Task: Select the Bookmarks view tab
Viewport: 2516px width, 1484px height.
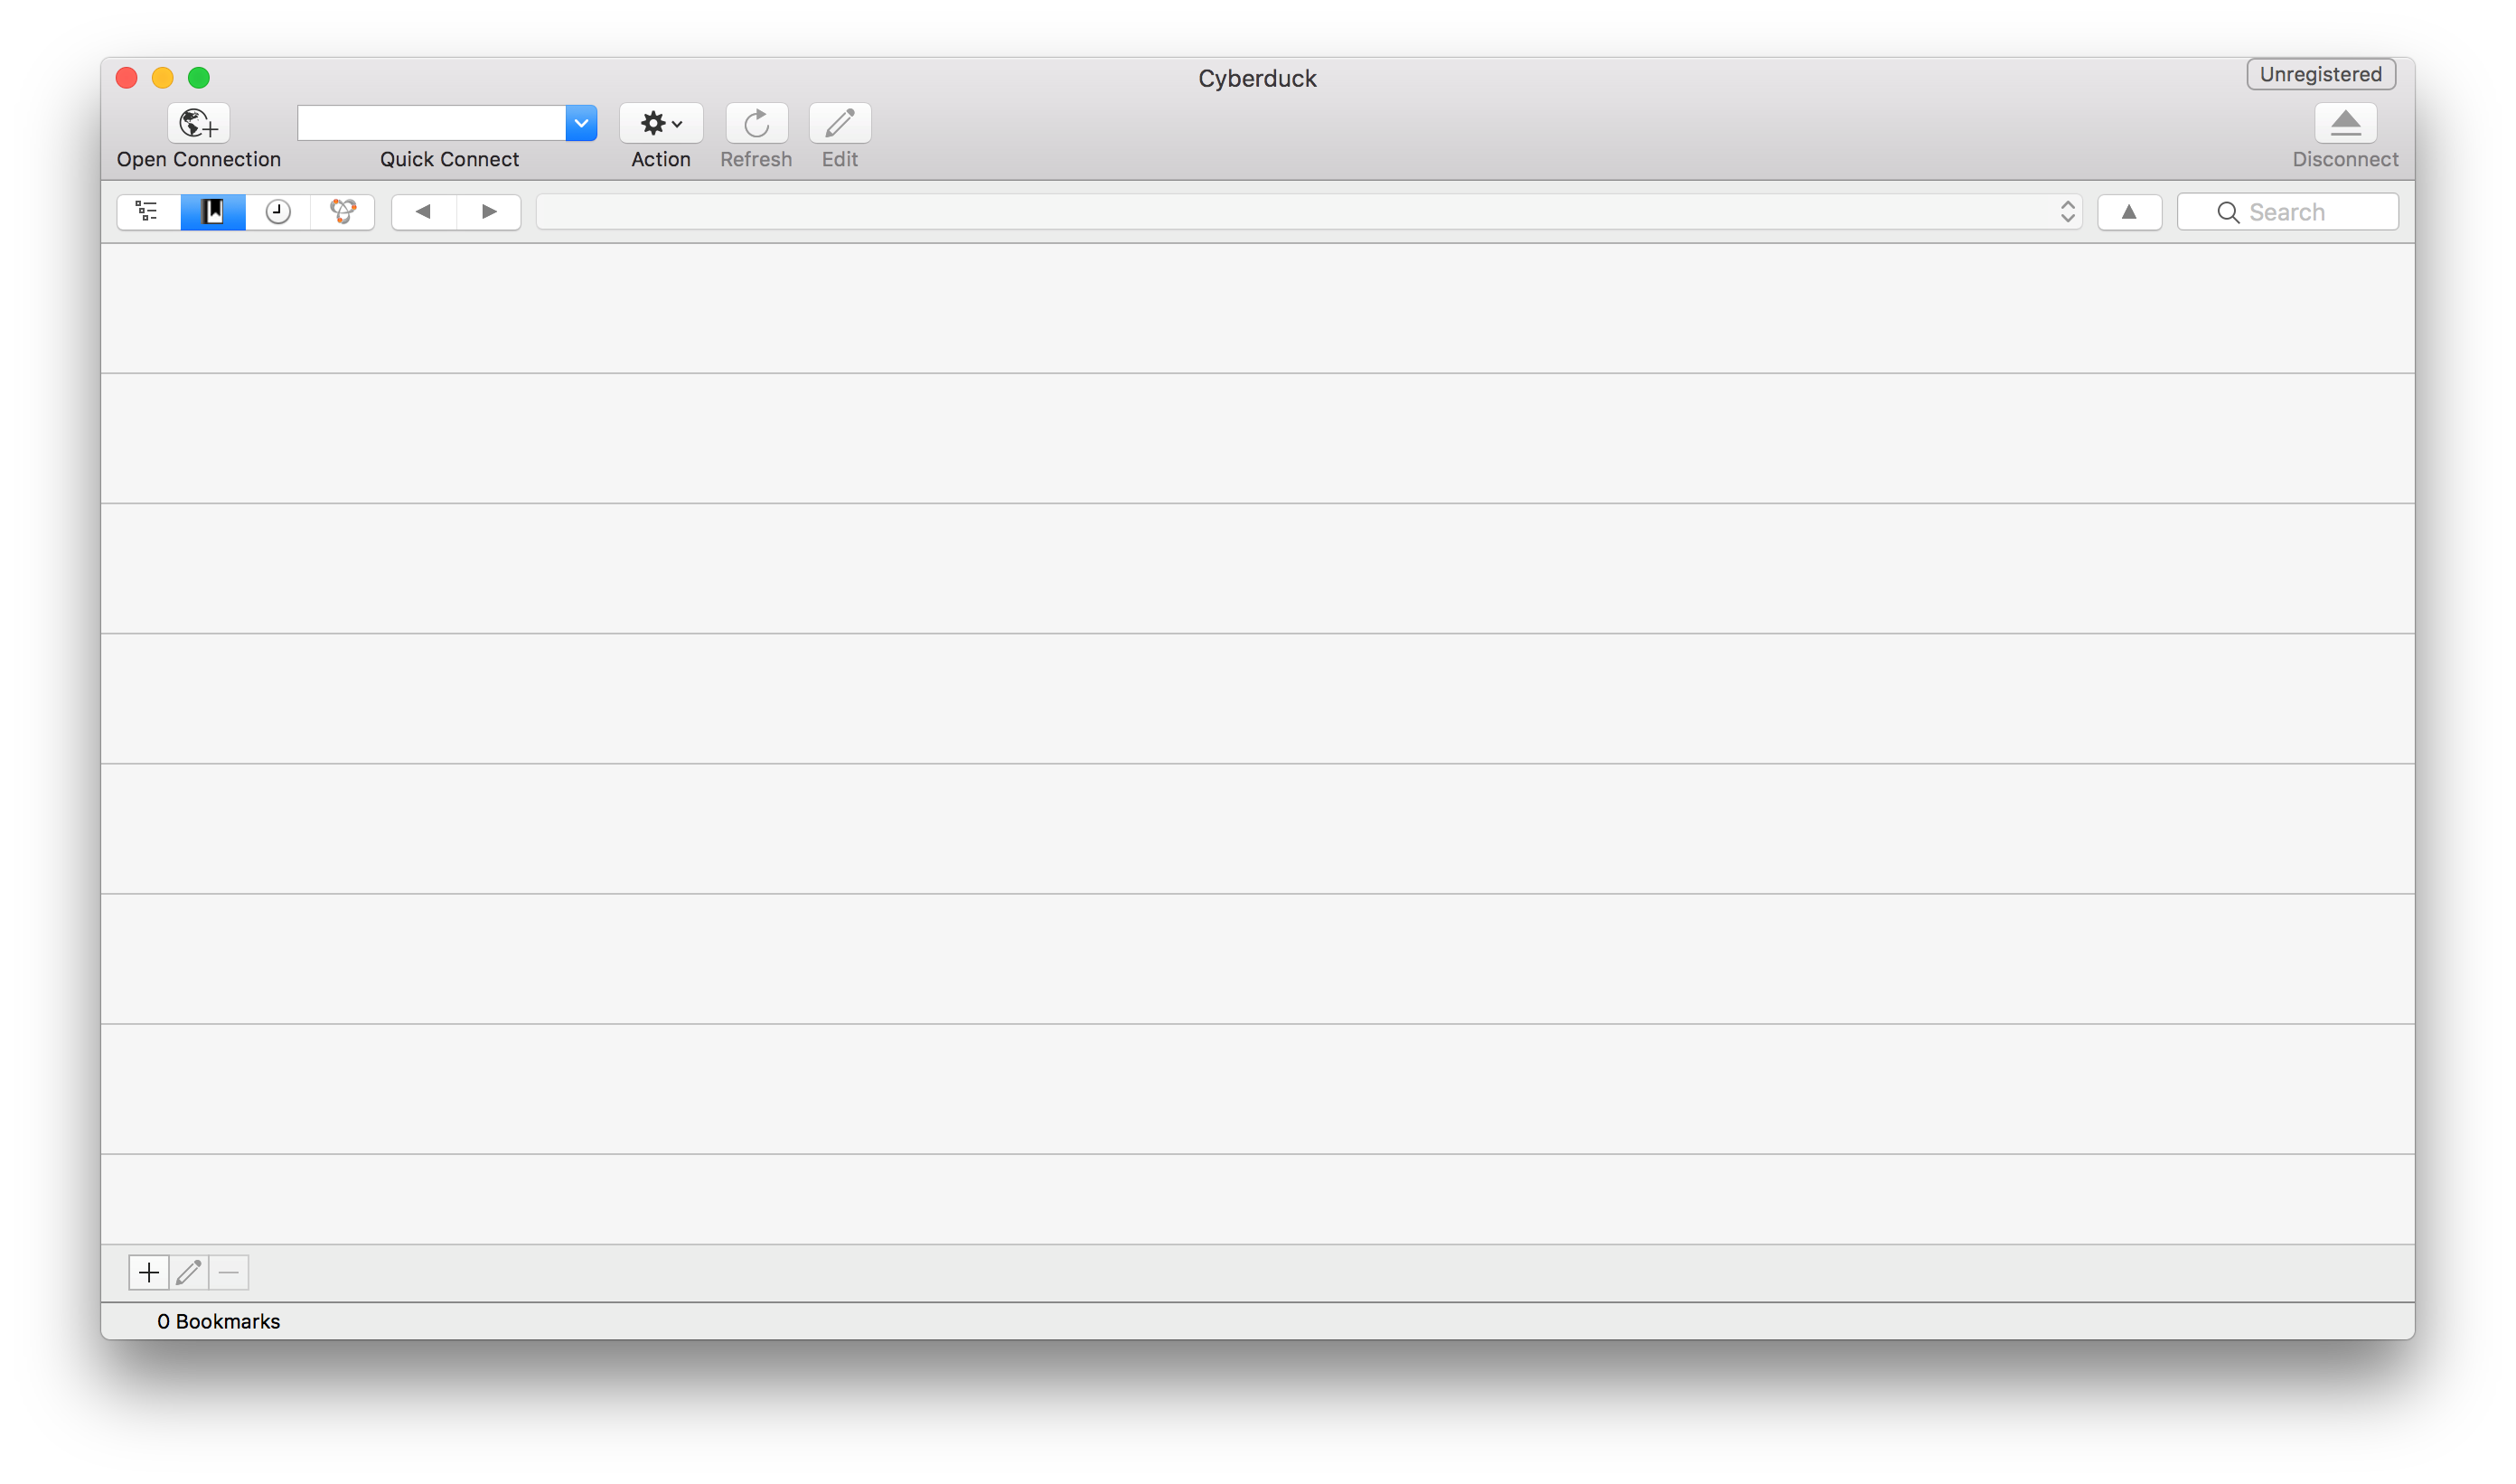Action: click(213, 212)
